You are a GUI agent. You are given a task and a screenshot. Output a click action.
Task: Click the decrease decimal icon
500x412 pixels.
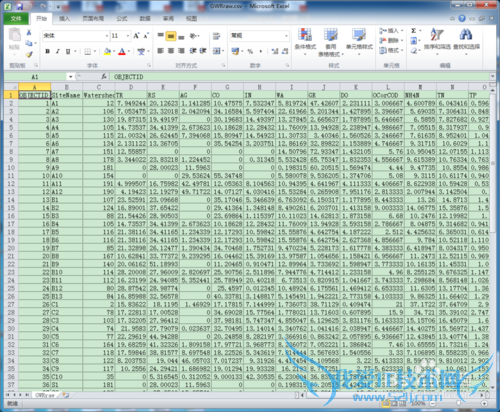click(x=285, y=51)
